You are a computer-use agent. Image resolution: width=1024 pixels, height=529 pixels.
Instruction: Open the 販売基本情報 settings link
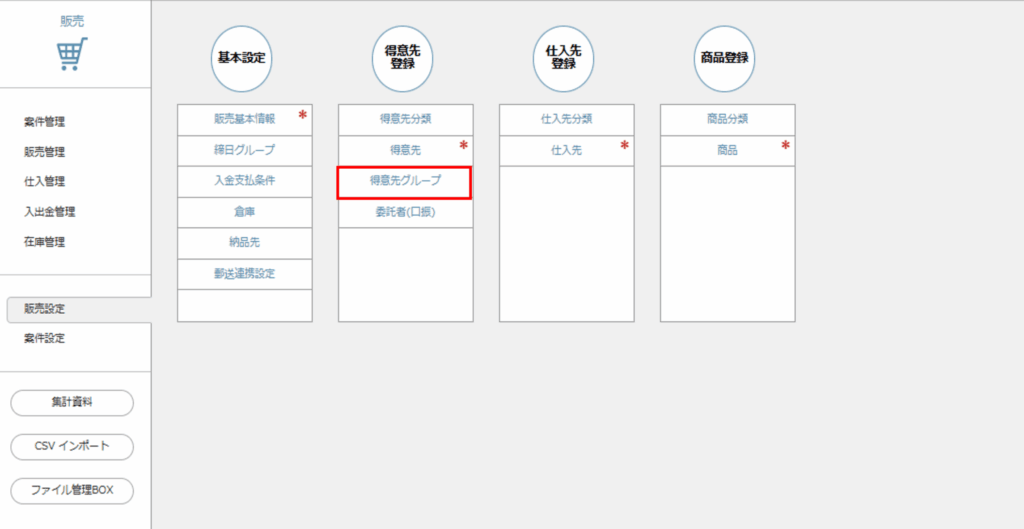pos(244,119)
